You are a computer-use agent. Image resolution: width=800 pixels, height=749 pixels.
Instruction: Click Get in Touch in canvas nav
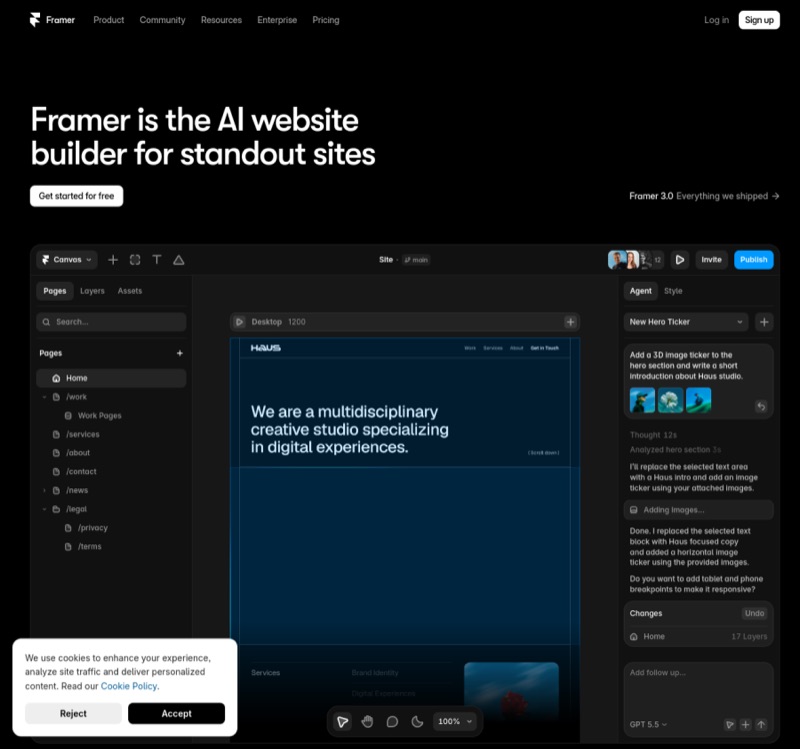pyautogui.click(x=544, y=348)
